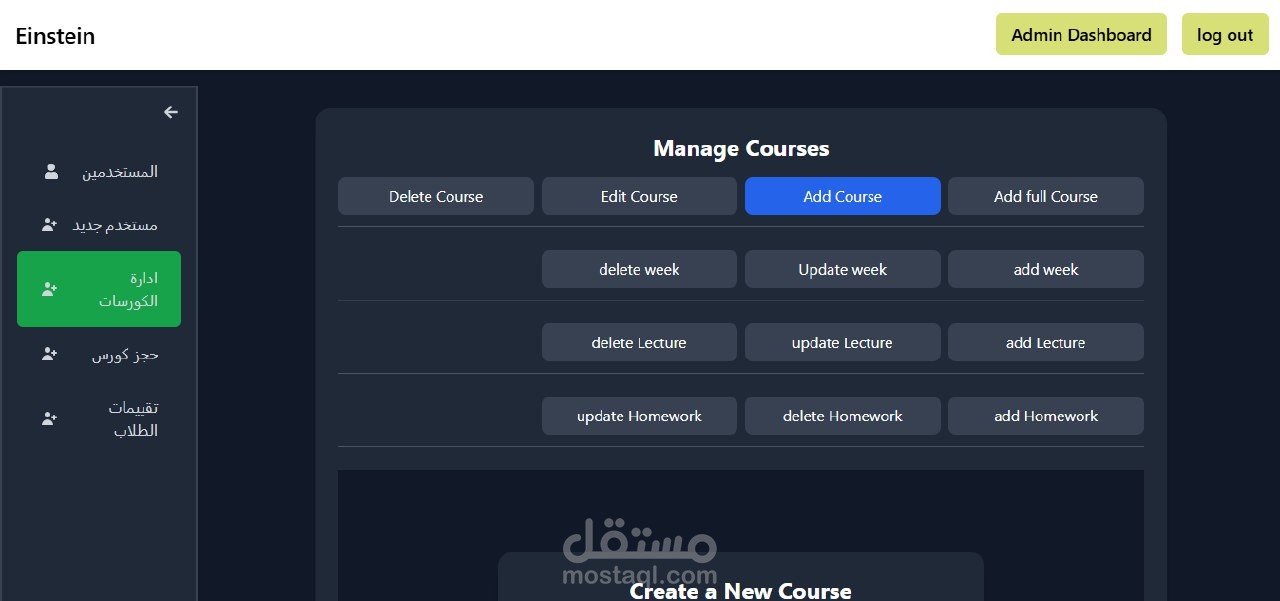
Task: Click the update Homework button
Action: click(639, 416)
